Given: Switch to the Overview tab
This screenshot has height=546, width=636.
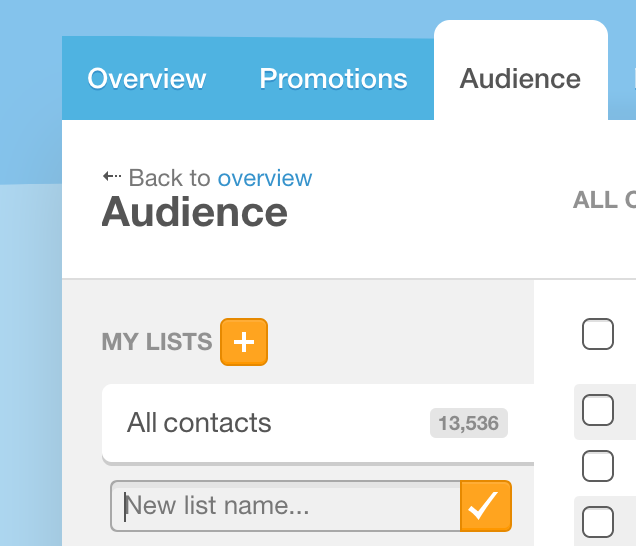Looking at the screenshot, I should [x=147, y=79].
